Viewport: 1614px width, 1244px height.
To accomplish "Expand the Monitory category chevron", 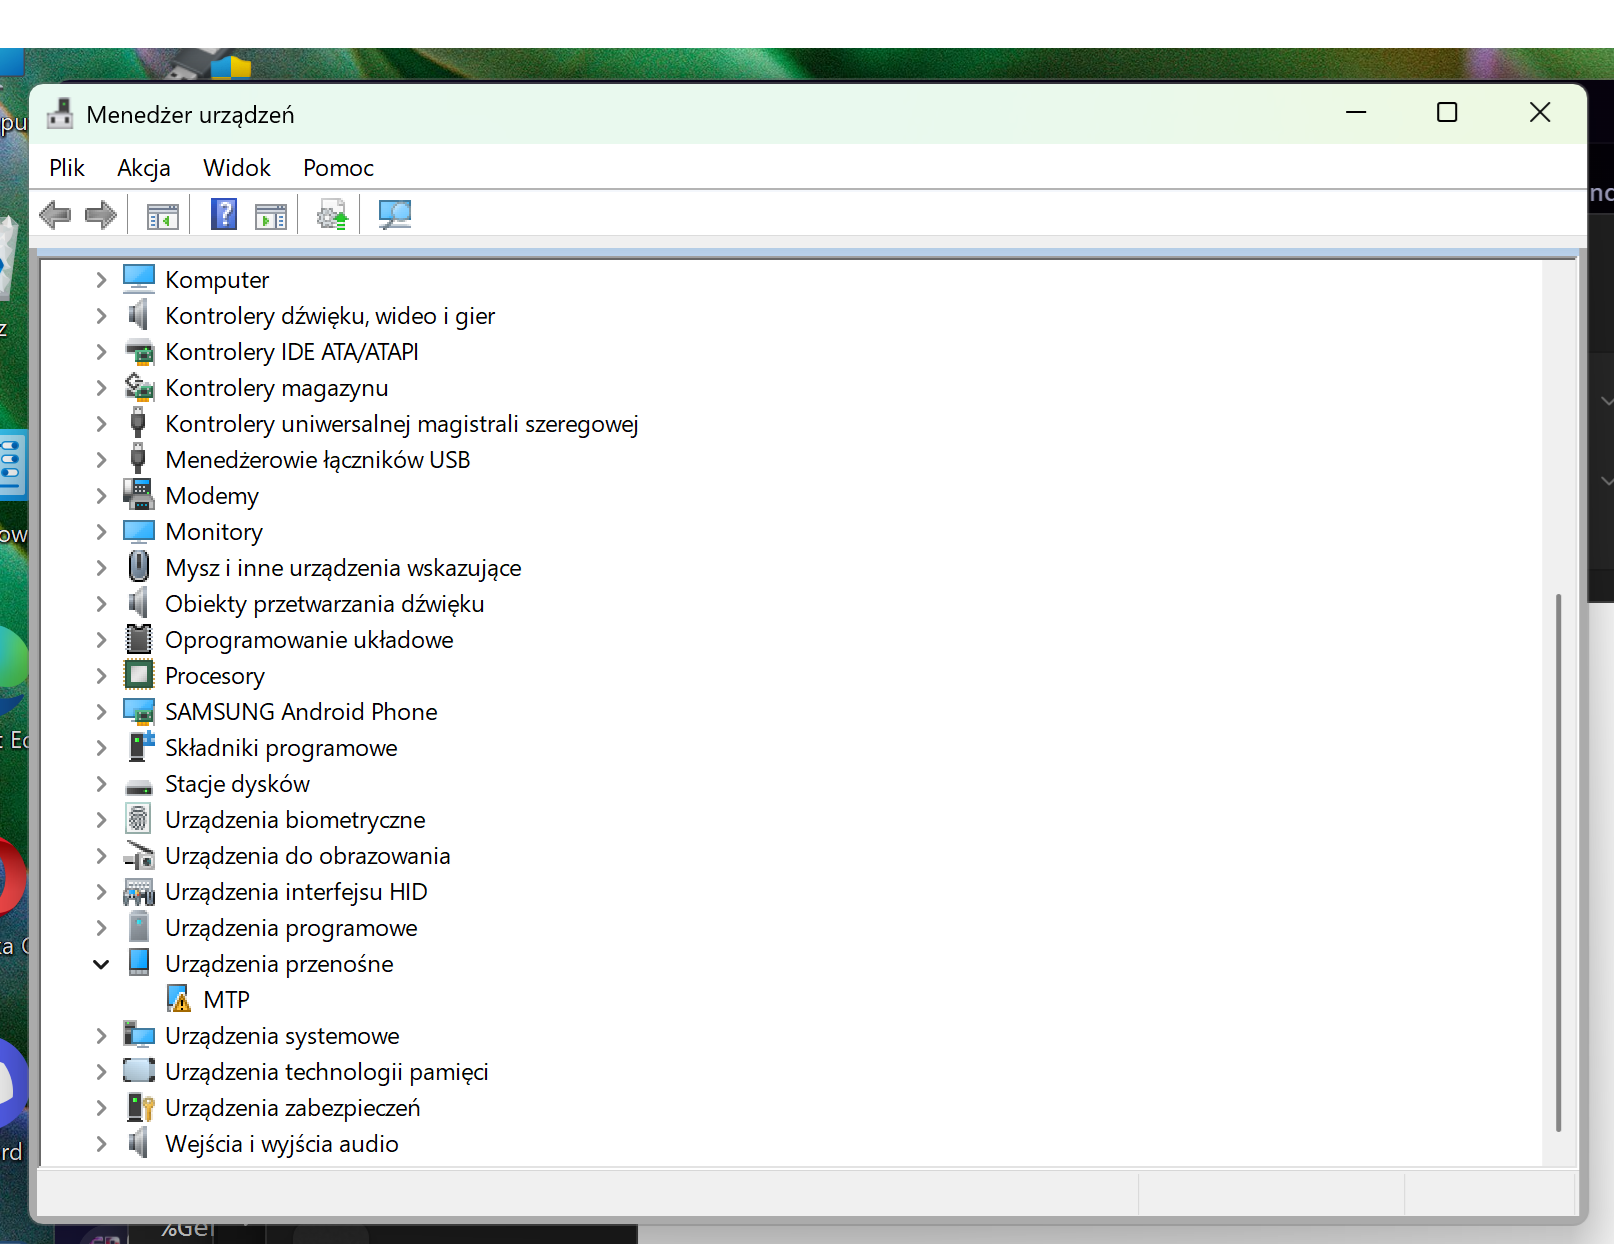I will [100, 531].
